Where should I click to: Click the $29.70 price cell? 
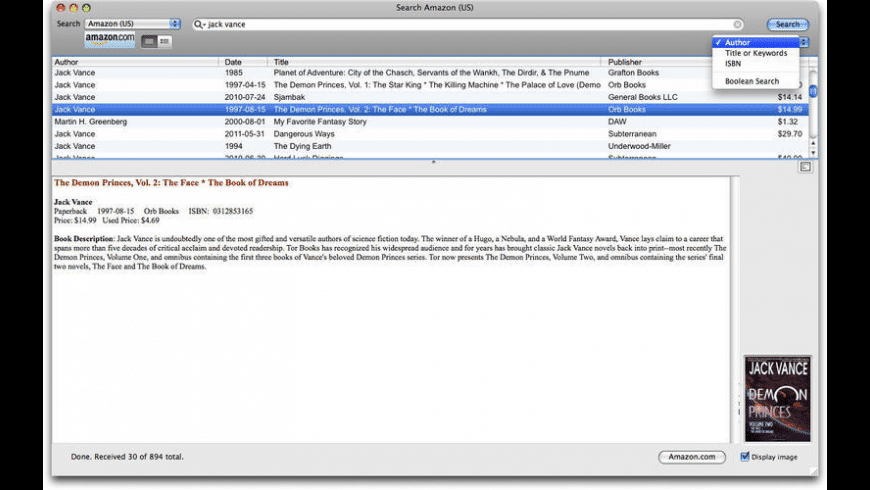[x=790, y=134]
